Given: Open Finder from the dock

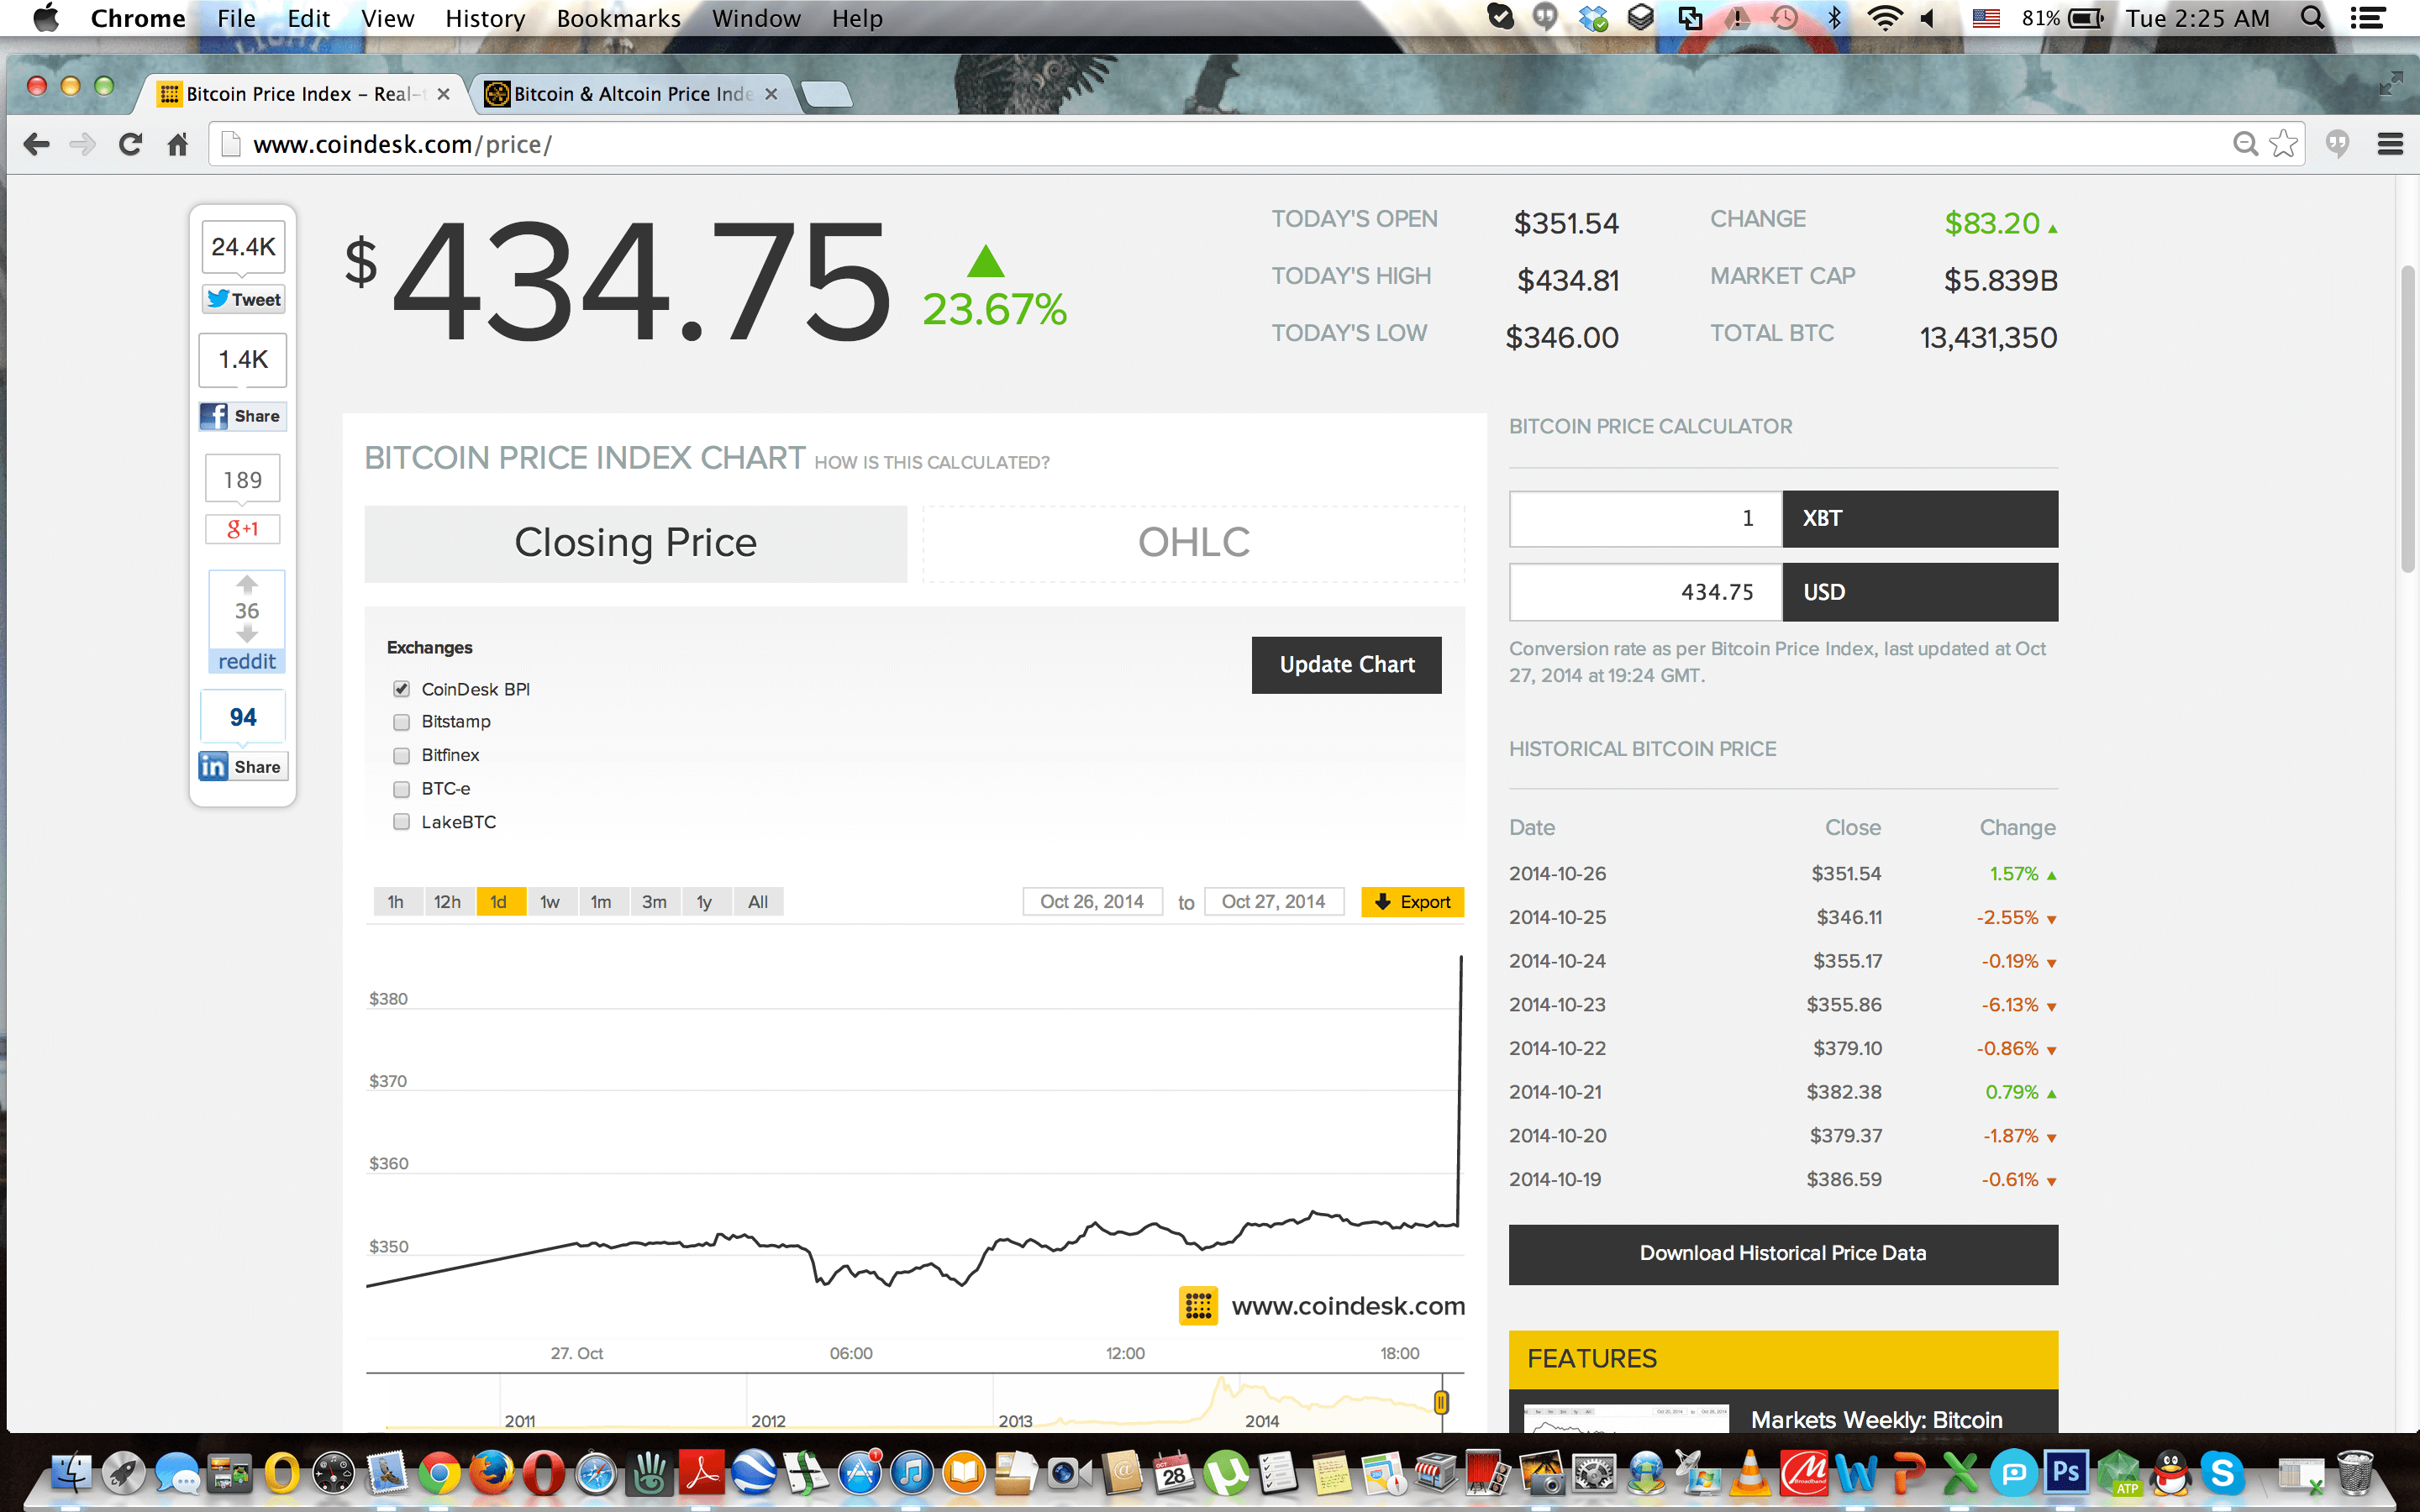Looking at the screenshot, I should click(71, 1473).
